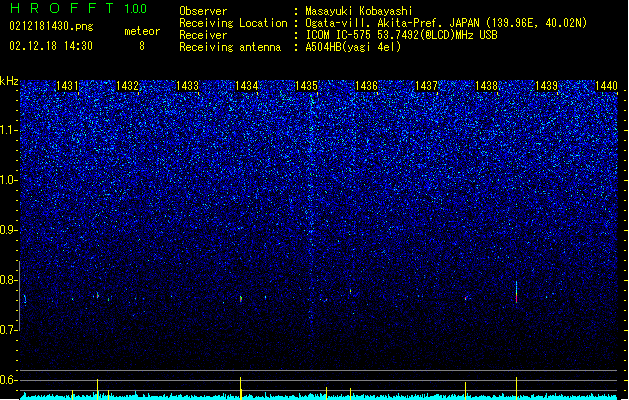Viewport: 629px width, 400px height.
Task: Select the antenna value A504HB(yagi 4el)
Action: [x=353, y=47]
